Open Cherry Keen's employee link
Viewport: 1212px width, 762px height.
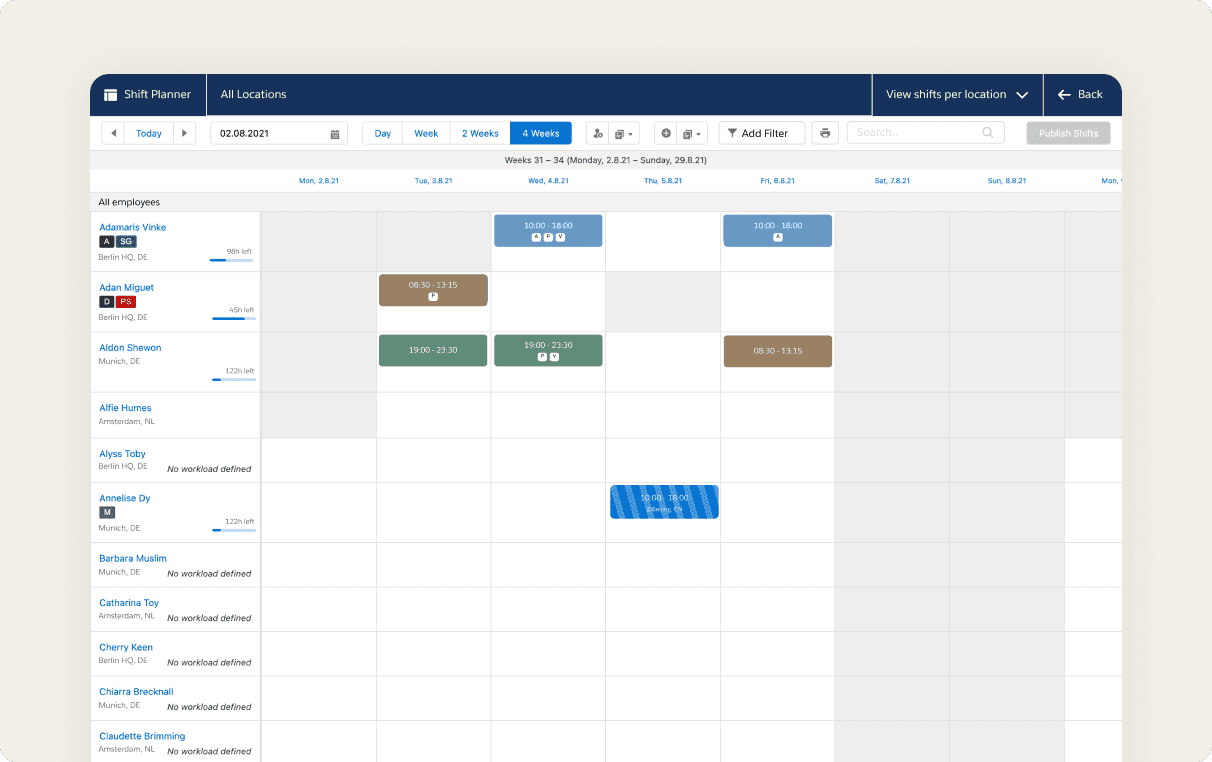click(x=126, y=647)
